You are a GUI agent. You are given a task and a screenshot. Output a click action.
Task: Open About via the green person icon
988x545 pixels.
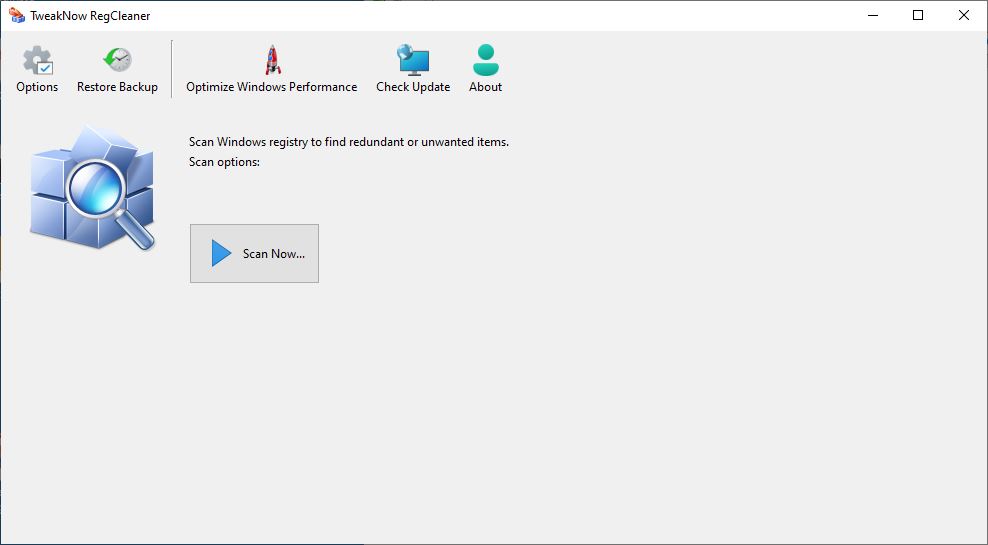pyautogui.click(x=485, y=60)
